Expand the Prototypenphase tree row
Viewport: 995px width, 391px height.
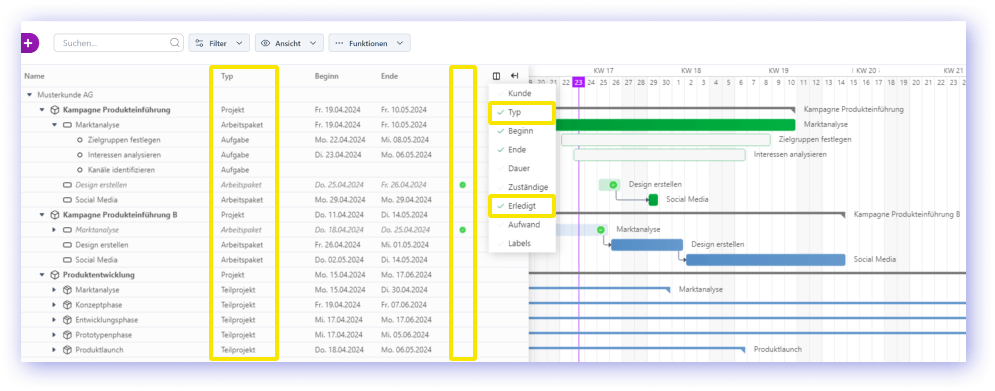pyautogui.click(x=55, y=335)
